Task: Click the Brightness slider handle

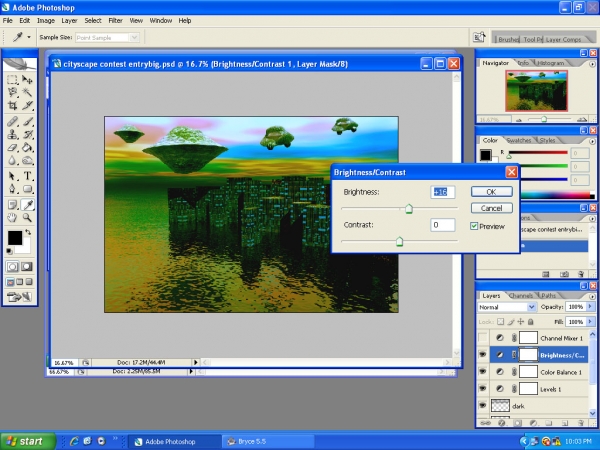Action: click(409, 209)
